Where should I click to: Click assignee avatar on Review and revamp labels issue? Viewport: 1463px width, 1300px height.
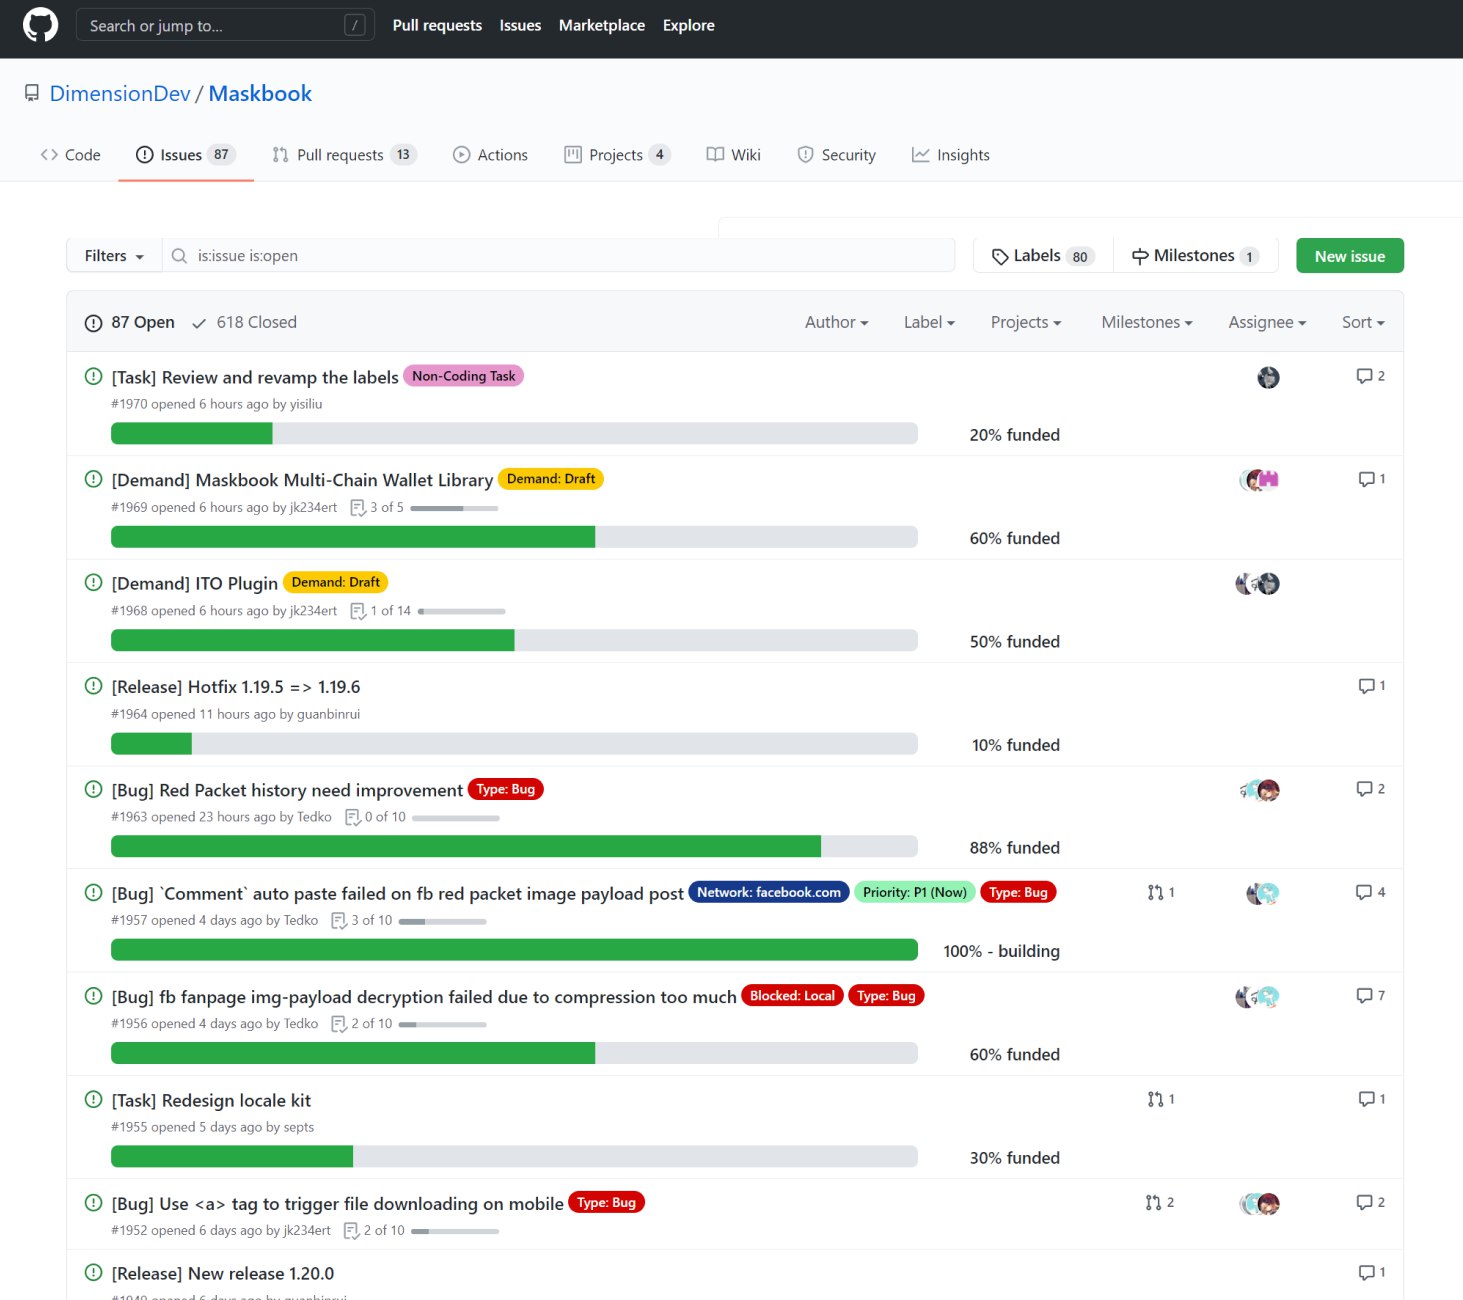click(1268, 377)
